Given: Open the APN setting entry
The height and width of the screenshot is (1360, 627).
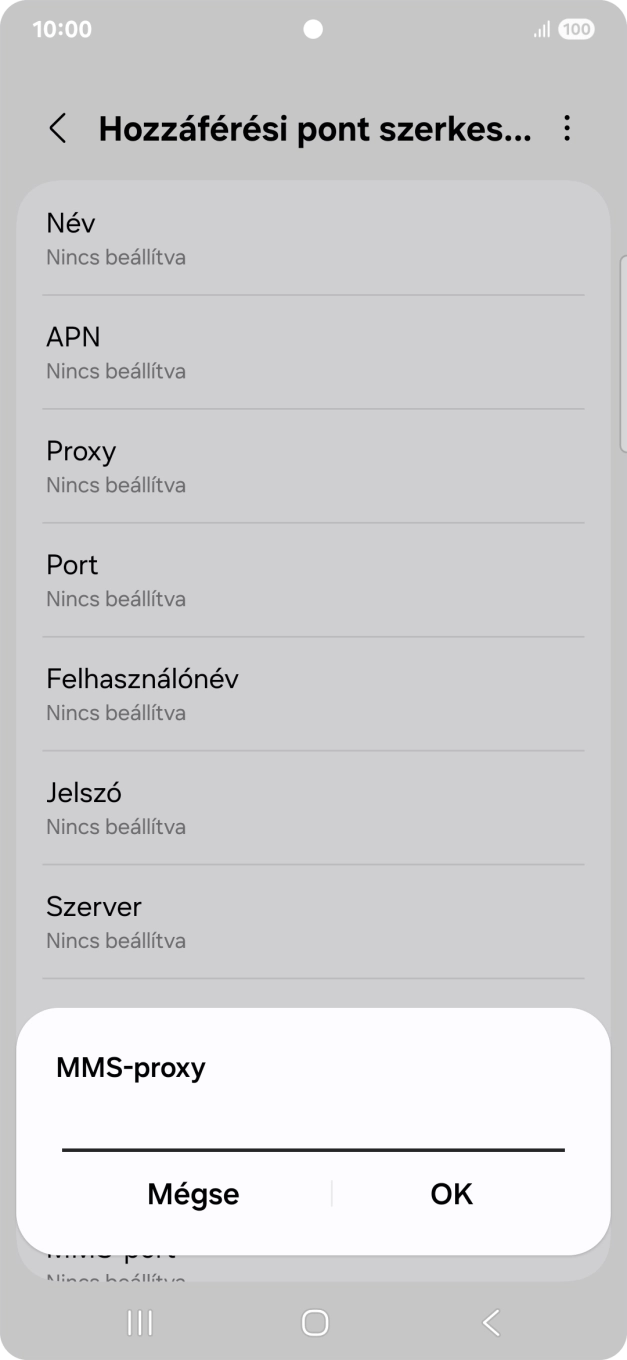Looking at the screenshot, I should click(x=313, y=352).
